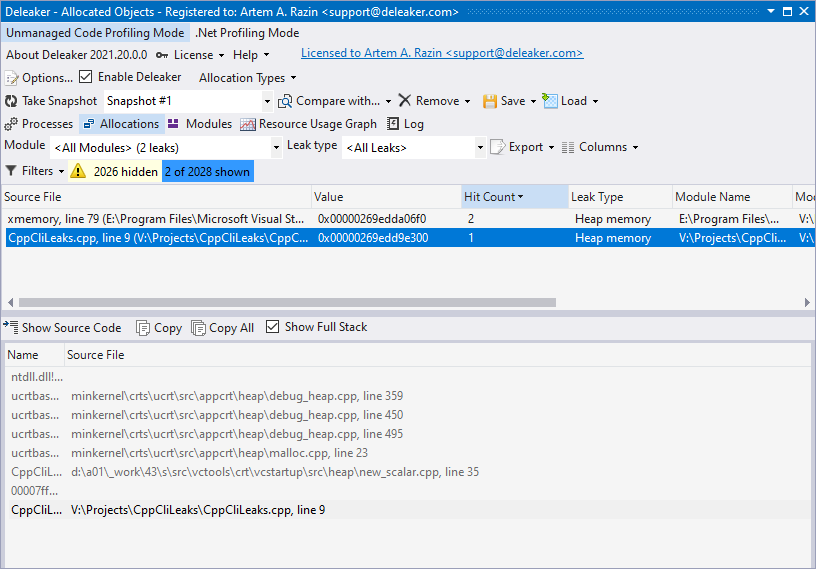The width and height of the screenshot is (816, 569).
Task: Click the License key icon
Action: 162,55
